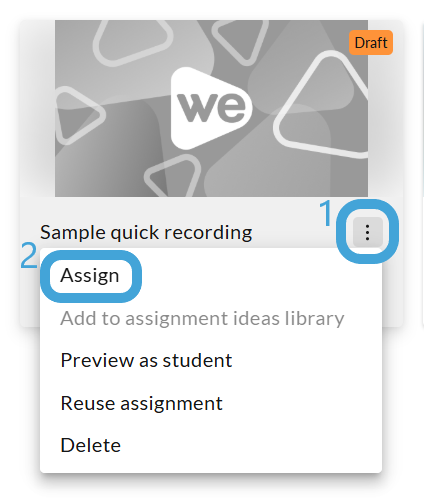Image resolution: width=424 pixels, height=499 pixels.
Task: Click the triangle outline at thumbnail top-left
Action: click(x=133, y=42)
